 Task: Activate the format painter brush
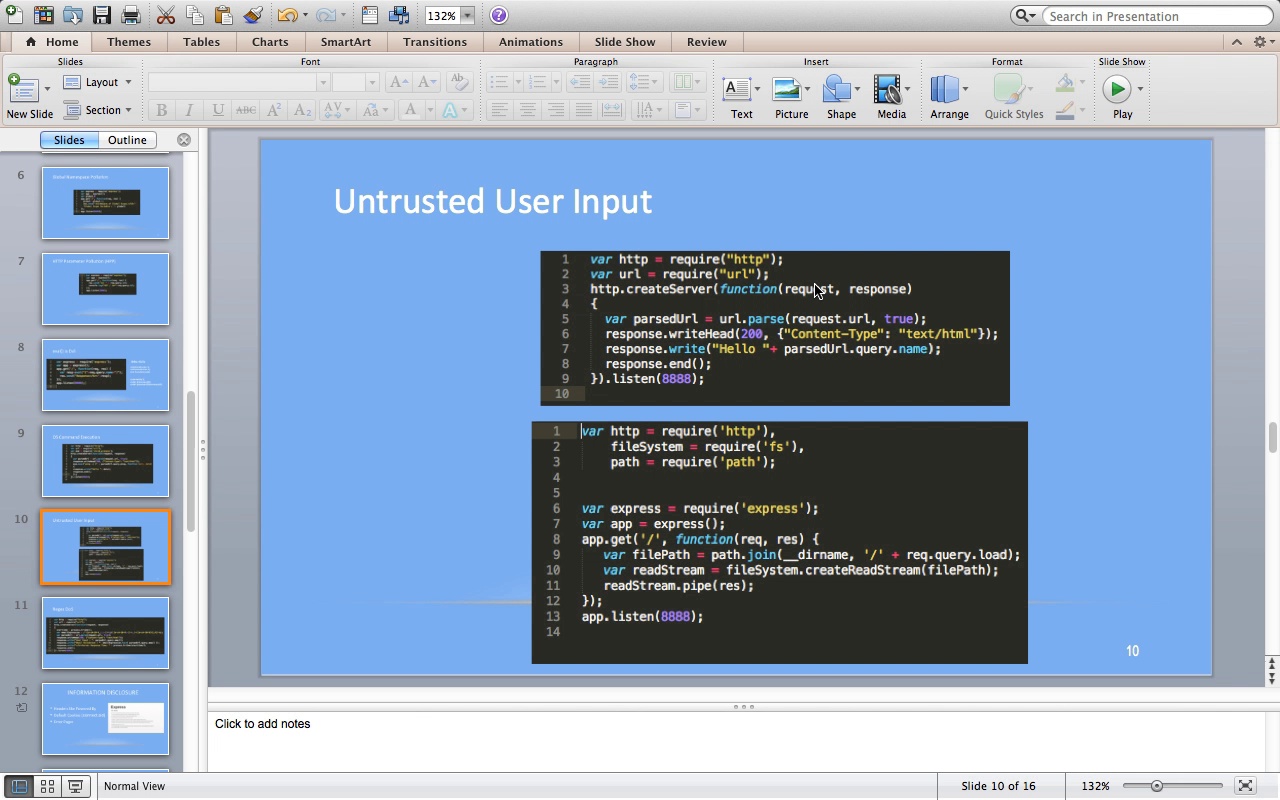click(x=253, y=15)
